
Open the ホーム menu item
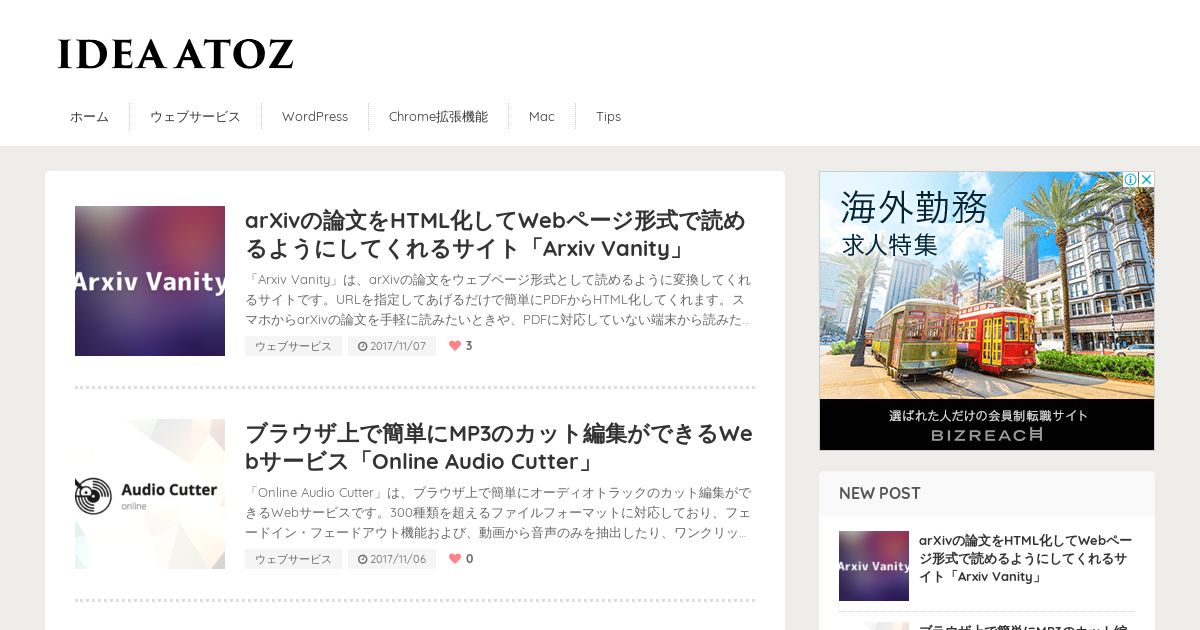coord(89,117)
